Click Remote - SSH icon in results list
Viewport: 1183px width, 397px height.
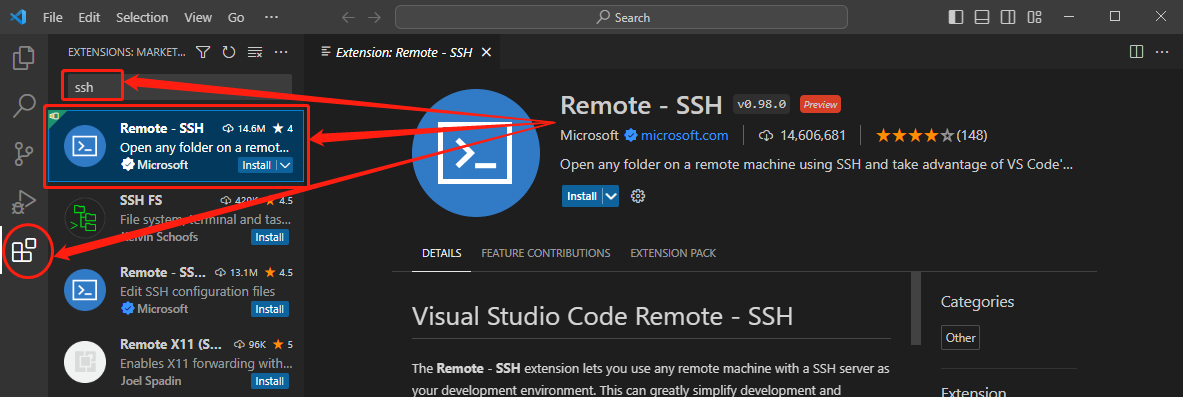tap(84, 146)
